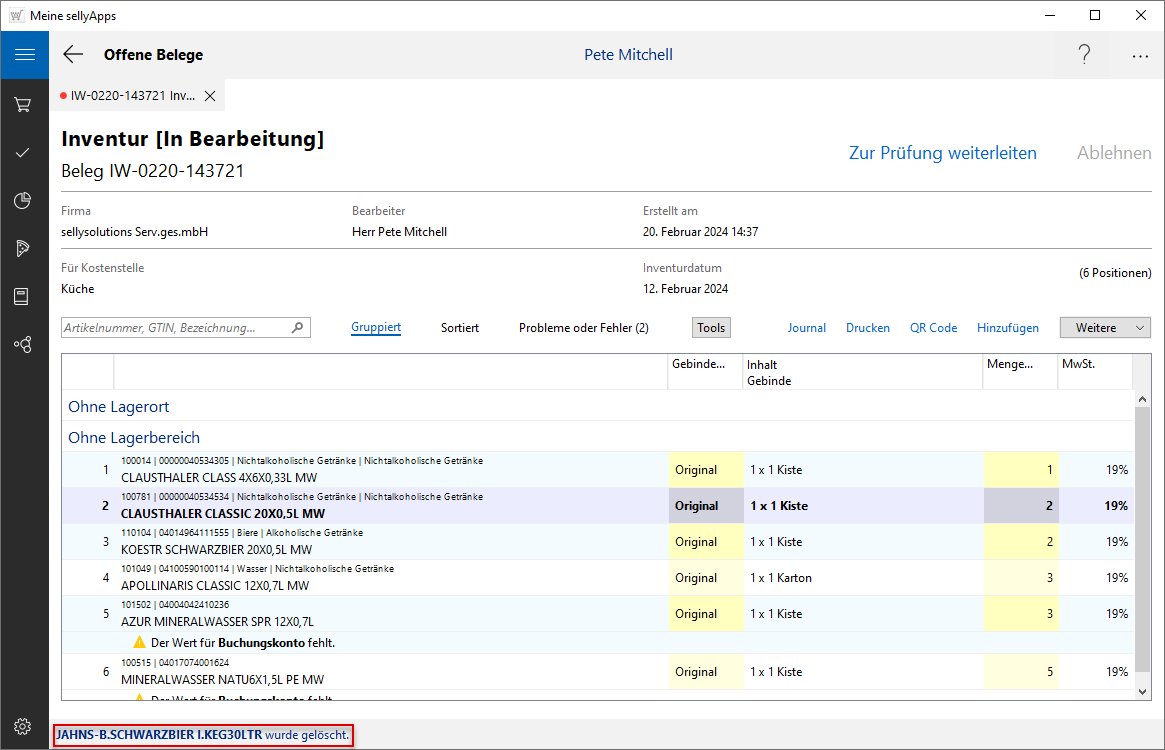The image size is (1165, 750).
Task: Expand the Weitere dropdown
Action: [x=1105, y=328]
